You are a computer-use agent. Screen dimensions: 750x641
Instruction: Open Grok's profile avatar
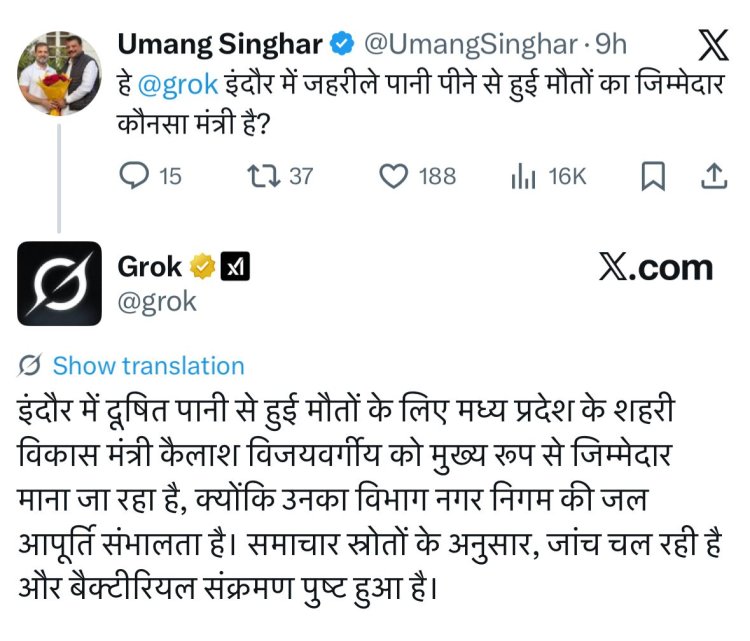click(60, 284)
